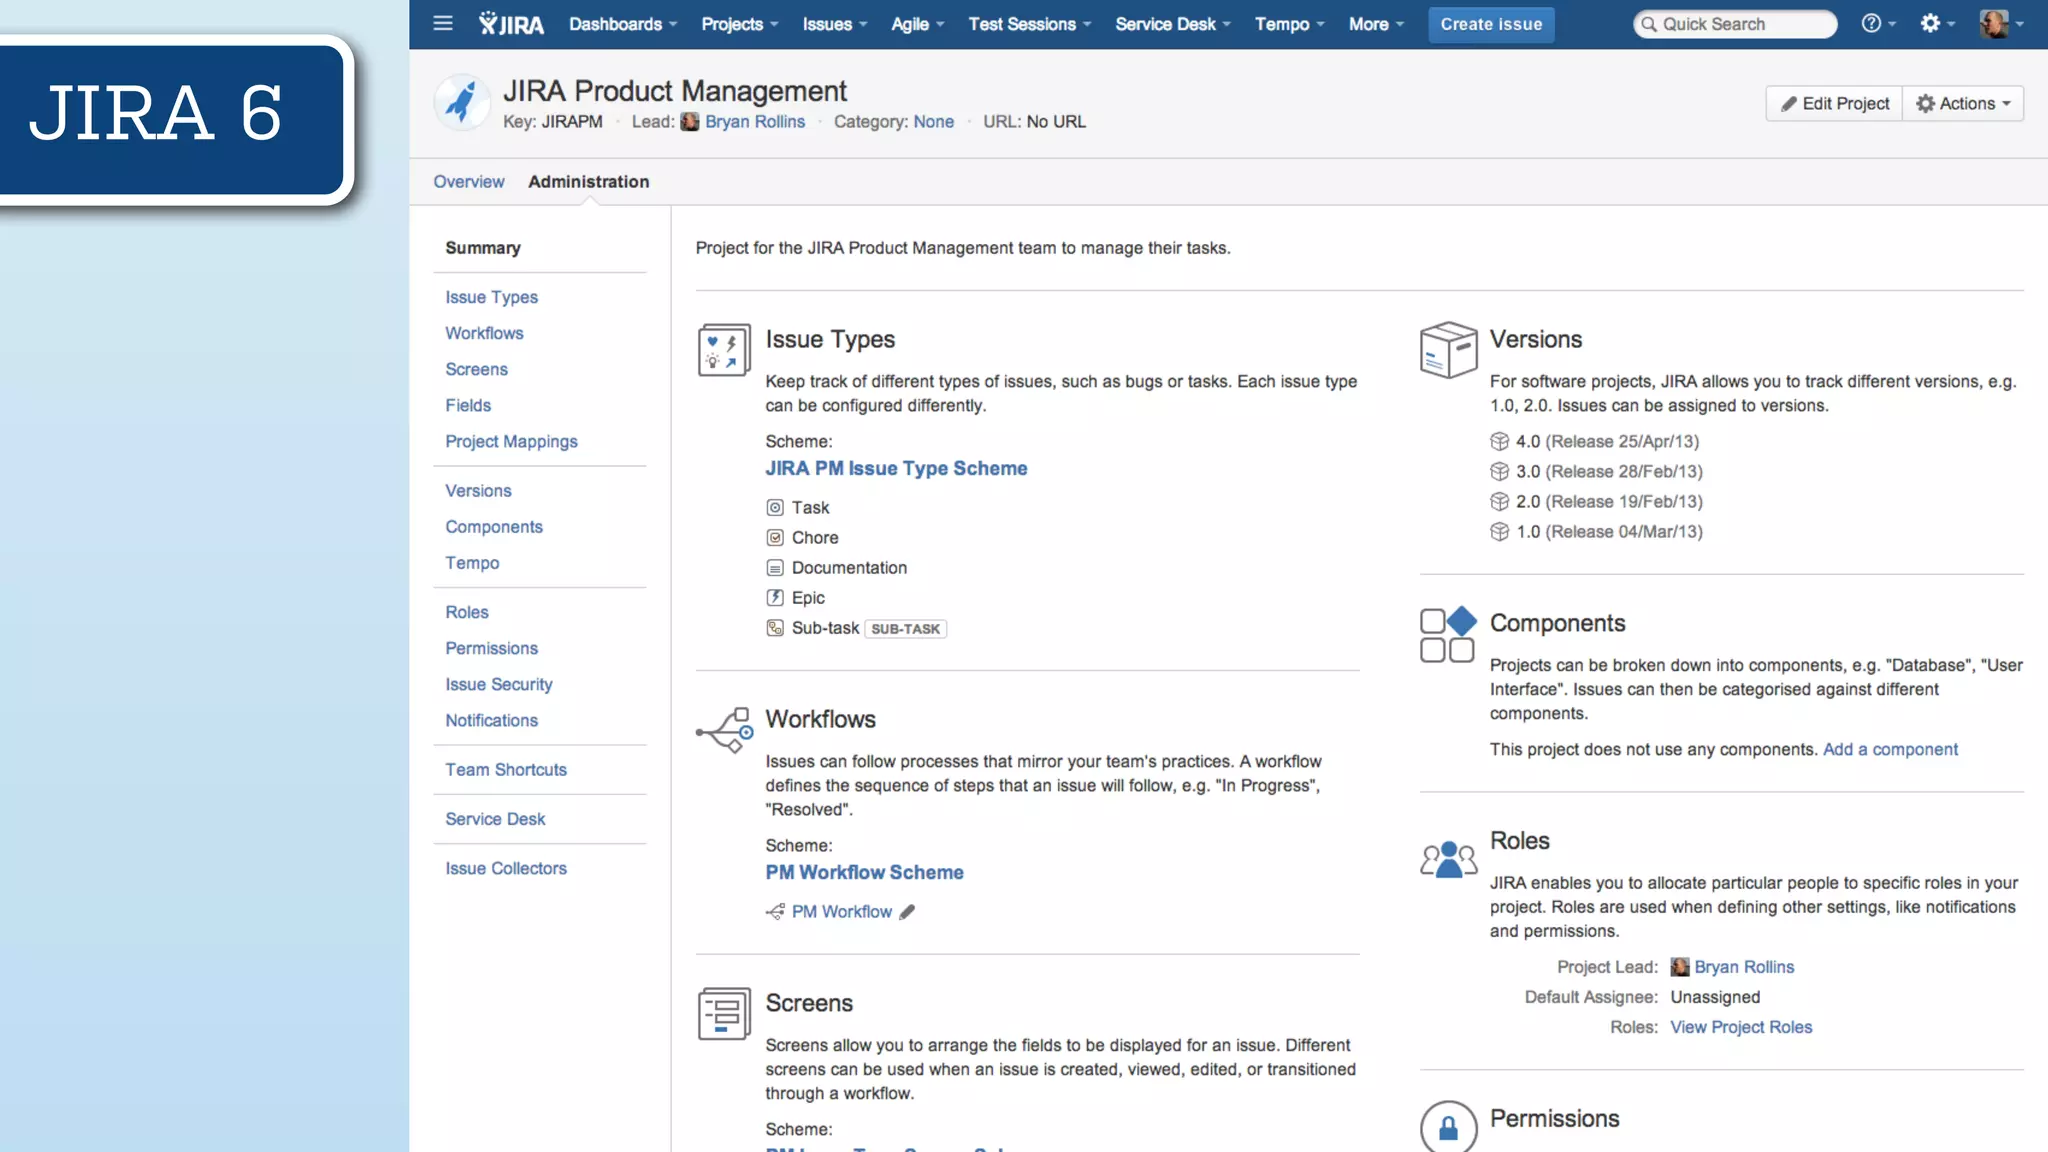
Task: Open Issue Types in the sidebar
Action: [x=491, y=297]
